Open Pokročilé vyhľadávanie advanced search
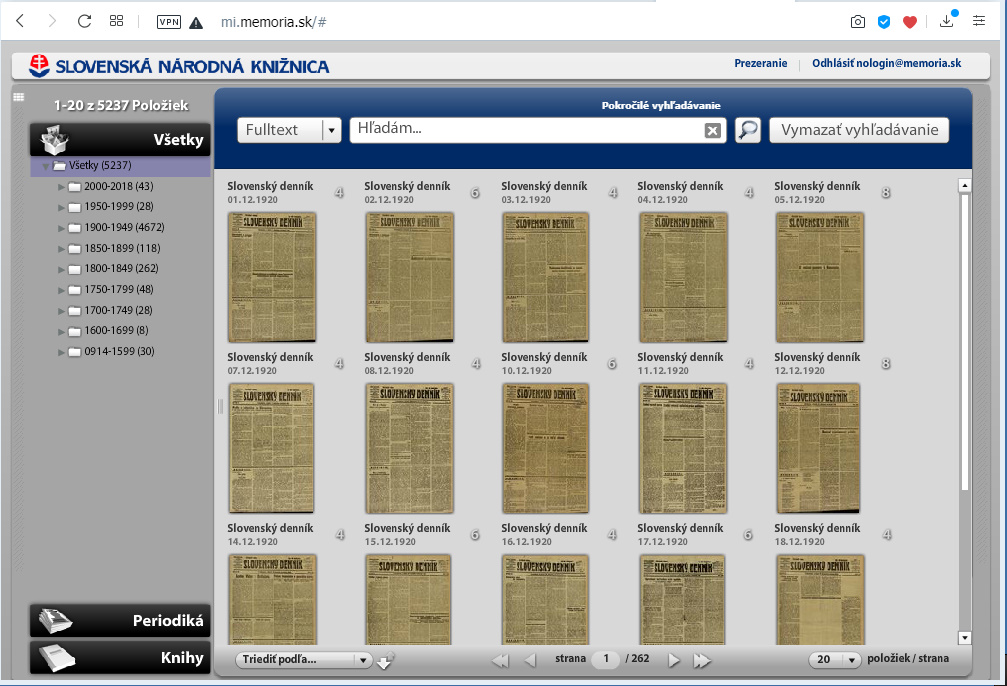1007x686 pixels. 661,105
